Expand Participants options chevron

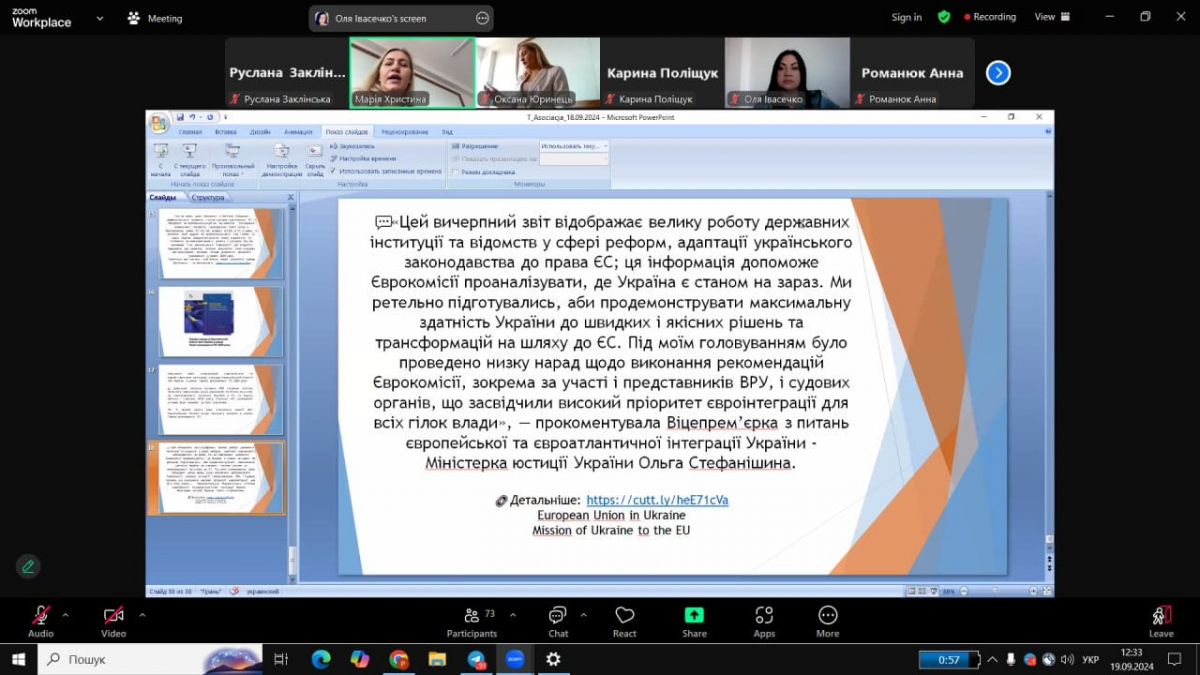pyautogui.click(x=508, y=615)
